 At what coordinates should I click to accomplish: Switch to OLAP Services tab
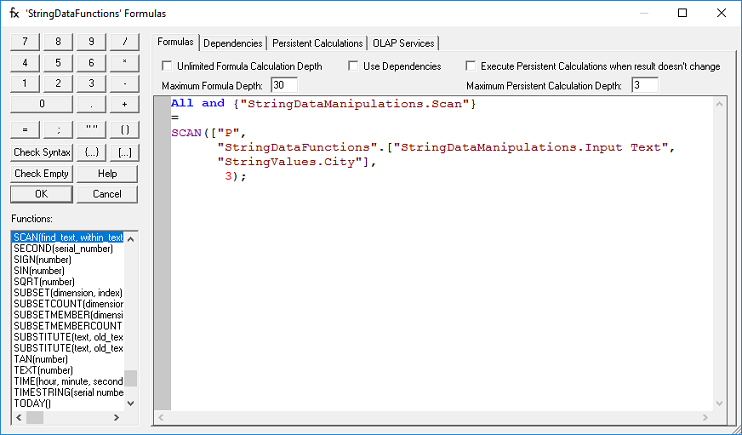[403, 44]
